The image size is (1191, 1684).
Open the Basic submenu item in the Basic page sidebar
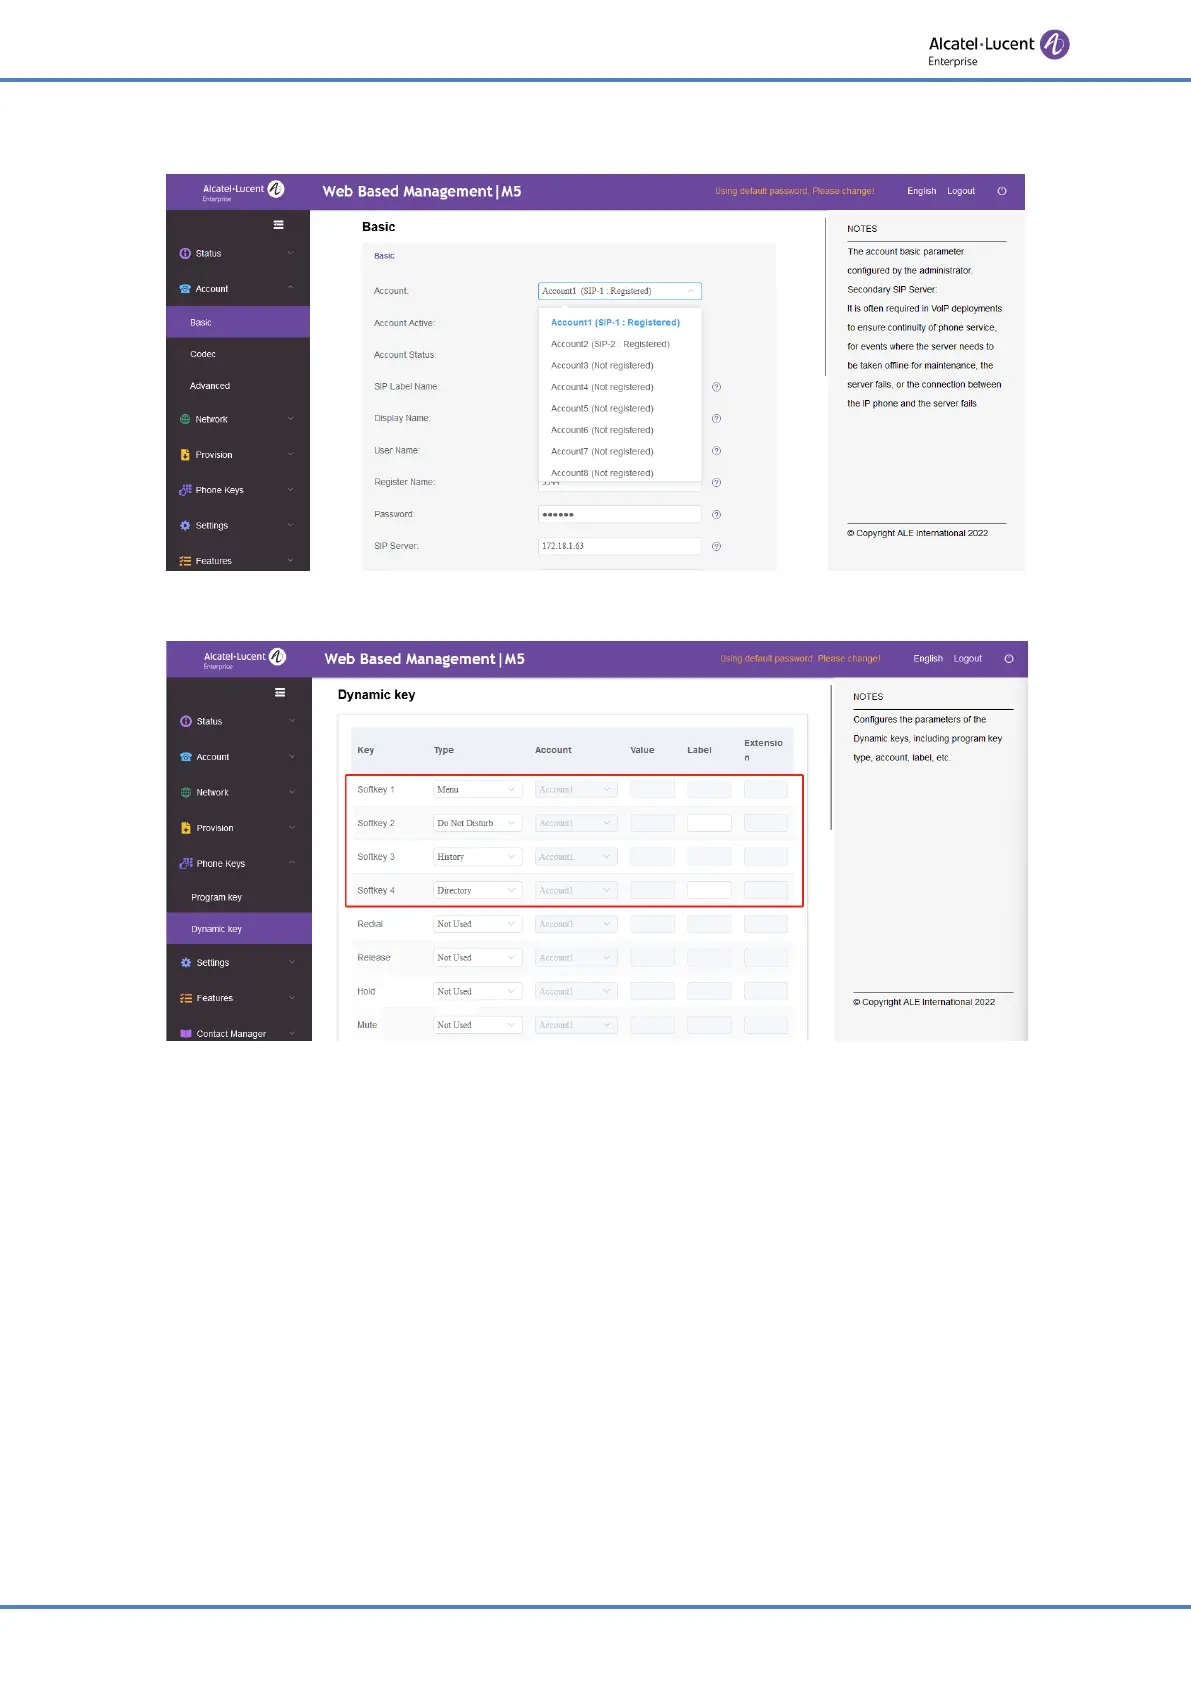pos(238,323)
